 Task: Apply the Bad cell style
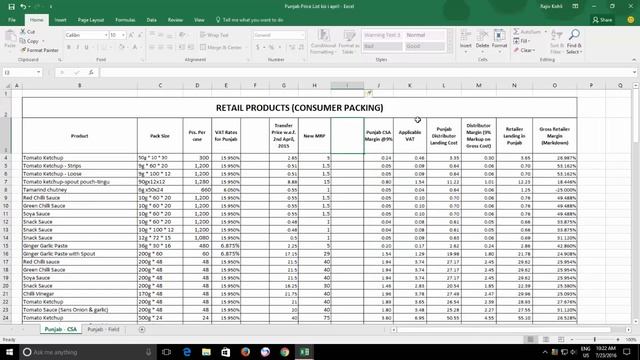(382, 46)
